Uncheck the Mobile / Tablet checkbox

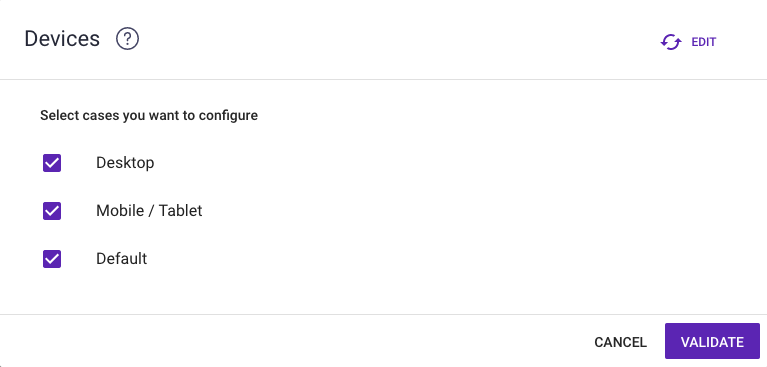pyautogui.click(x=52, y=211)
